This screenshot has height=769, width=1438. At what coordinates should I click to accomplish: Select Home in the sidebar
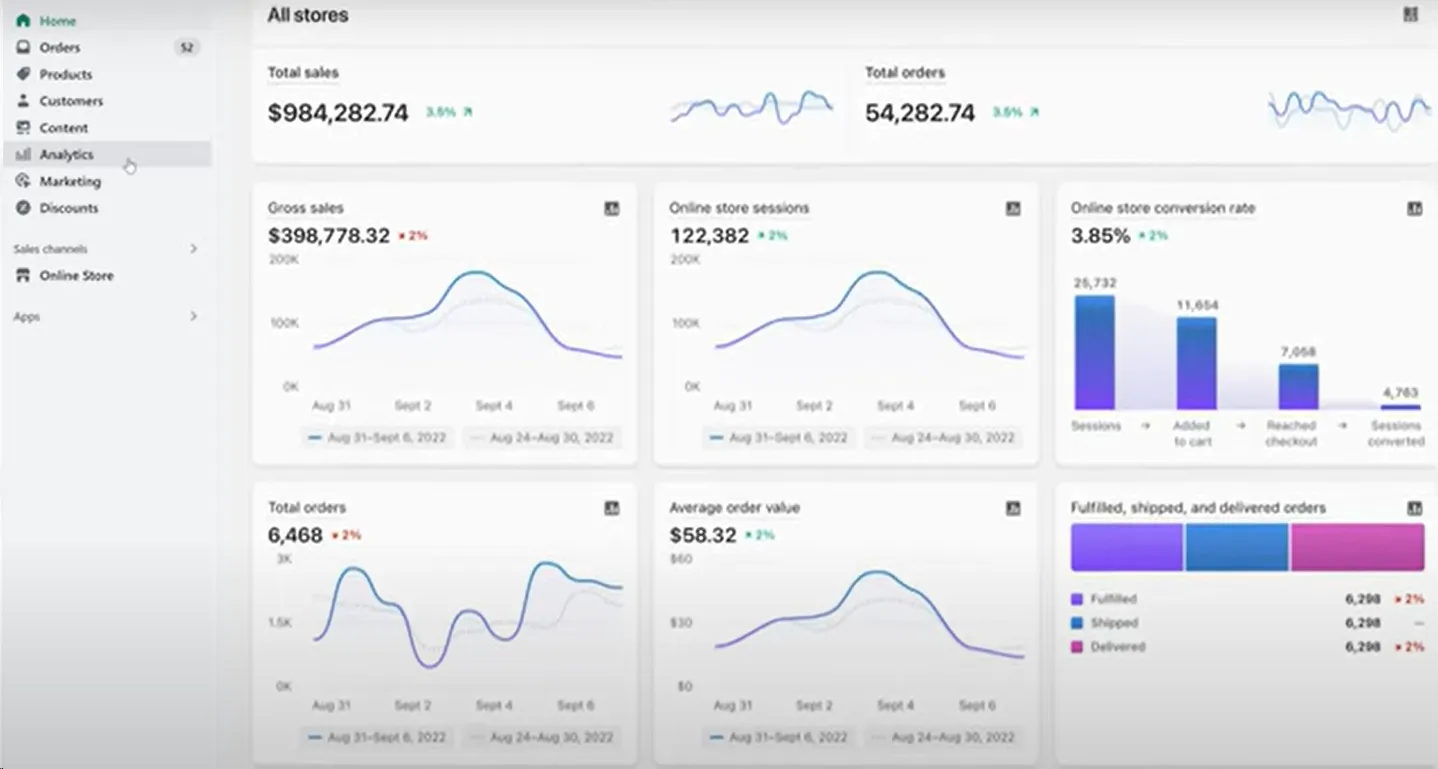point(57,20)
